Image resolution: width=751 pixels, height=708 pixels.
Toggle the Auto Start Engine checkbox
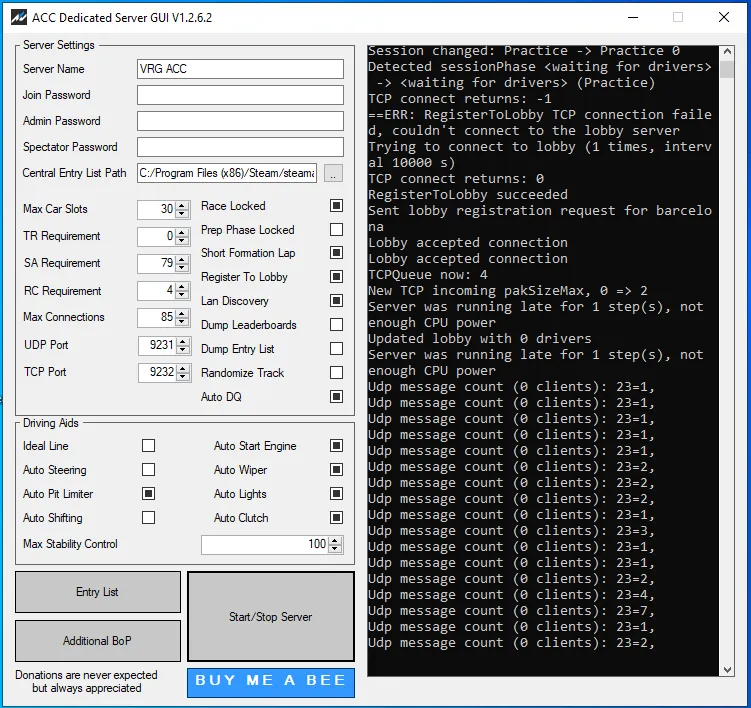(337, 446)
